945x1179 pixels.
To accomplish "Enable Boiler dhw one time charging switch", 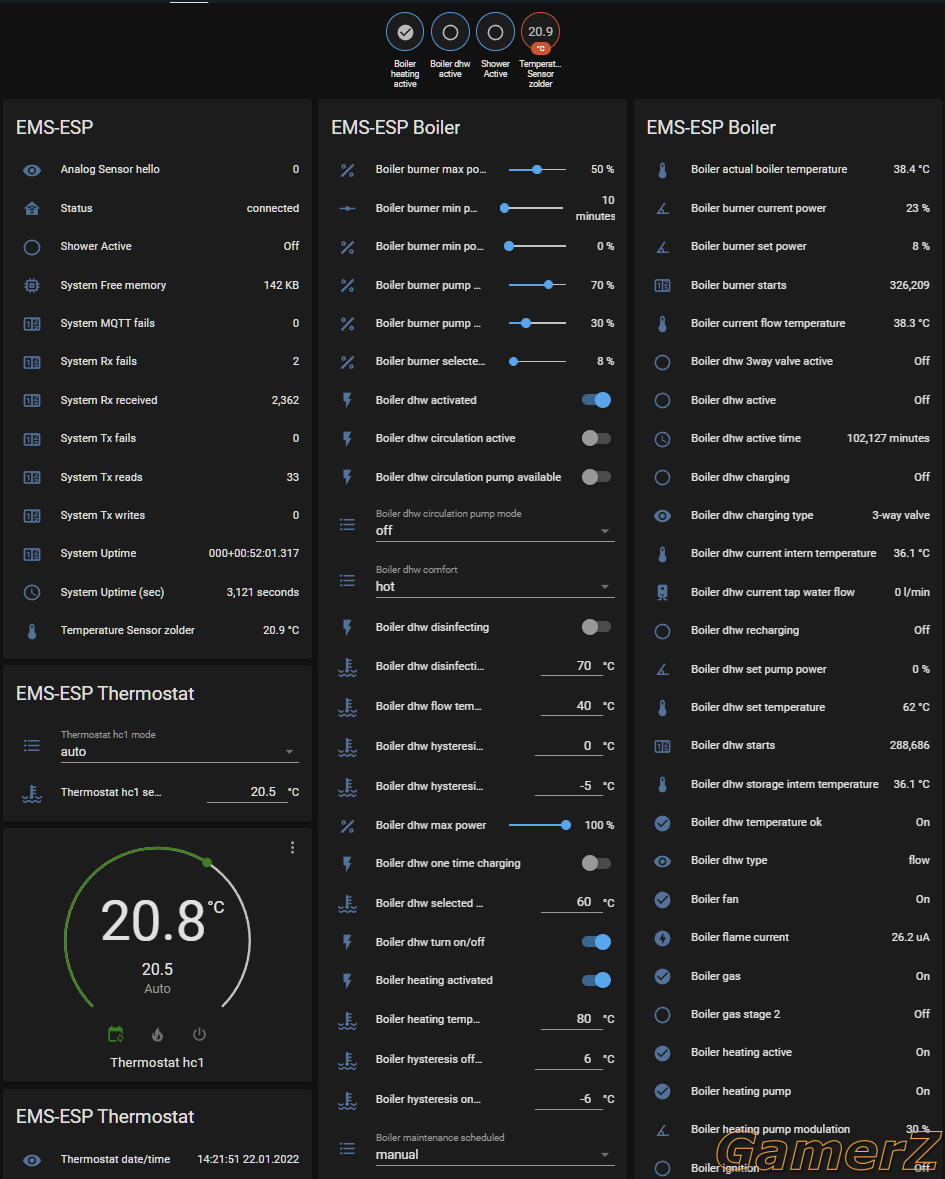I will click(x=596, y=863).
